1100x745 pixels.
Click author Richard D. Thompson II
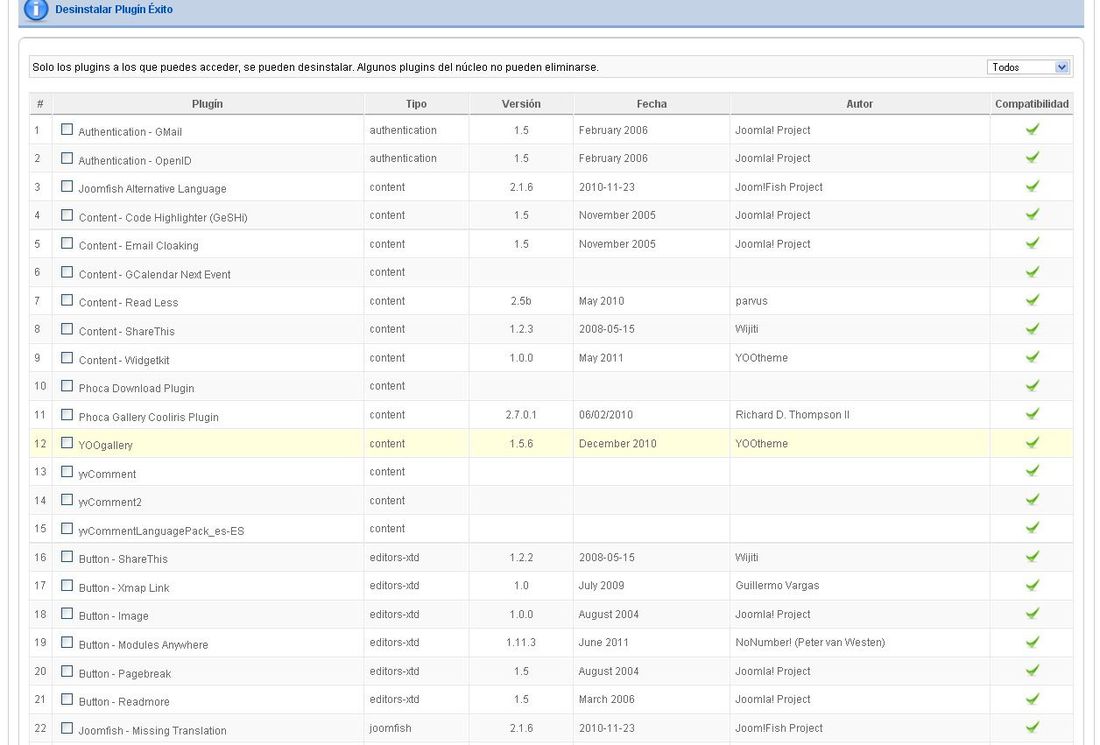pyautogui.click(x=792, y=415)
